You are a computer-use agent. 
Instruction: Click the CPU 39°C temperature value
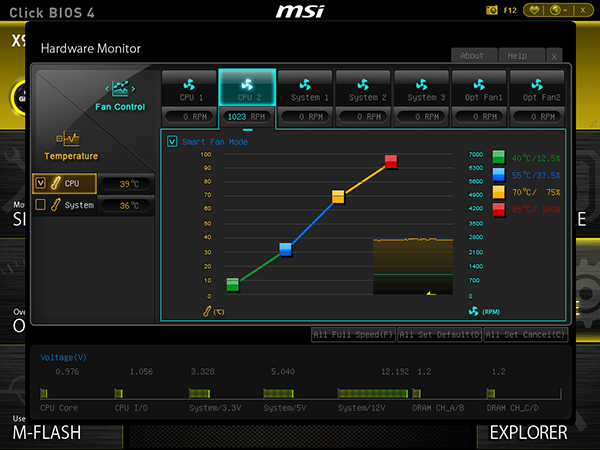pos(127,184)
